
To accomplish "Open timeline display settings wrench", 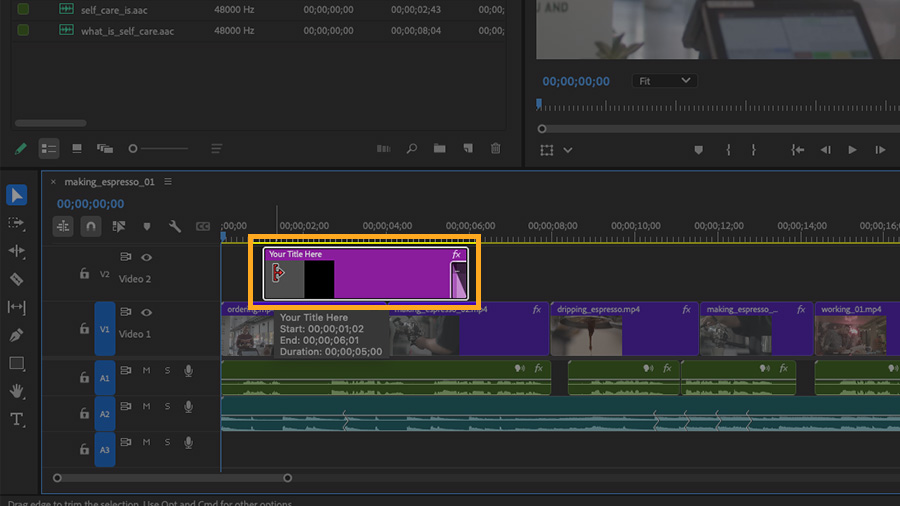I will pos(175,227).
